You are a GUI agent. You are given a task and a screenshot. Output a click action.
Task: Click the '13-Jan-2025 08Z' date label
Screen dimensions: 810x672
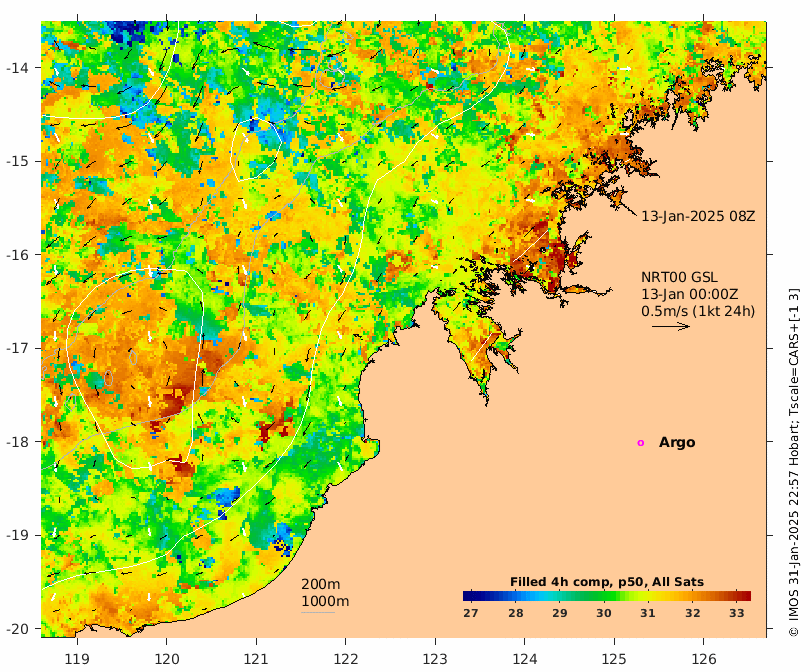[698, 216]
